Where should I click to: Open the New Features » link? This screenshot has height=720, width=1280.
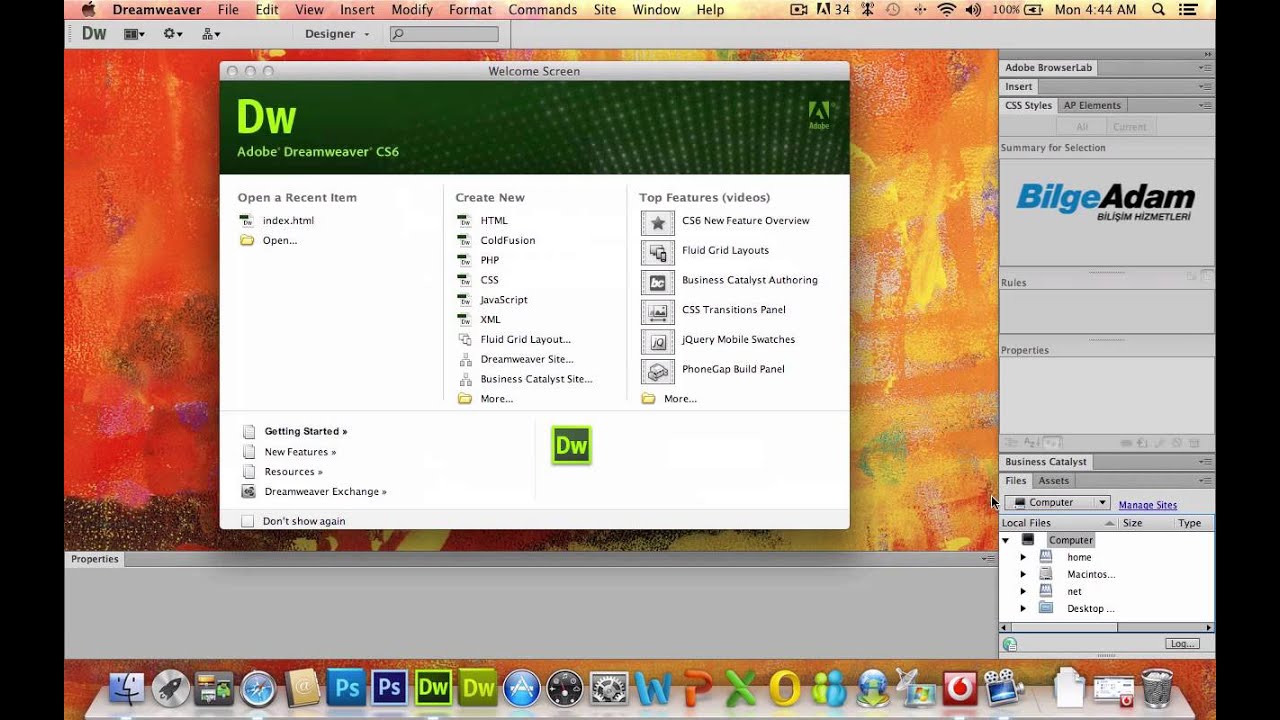(300, 452)
